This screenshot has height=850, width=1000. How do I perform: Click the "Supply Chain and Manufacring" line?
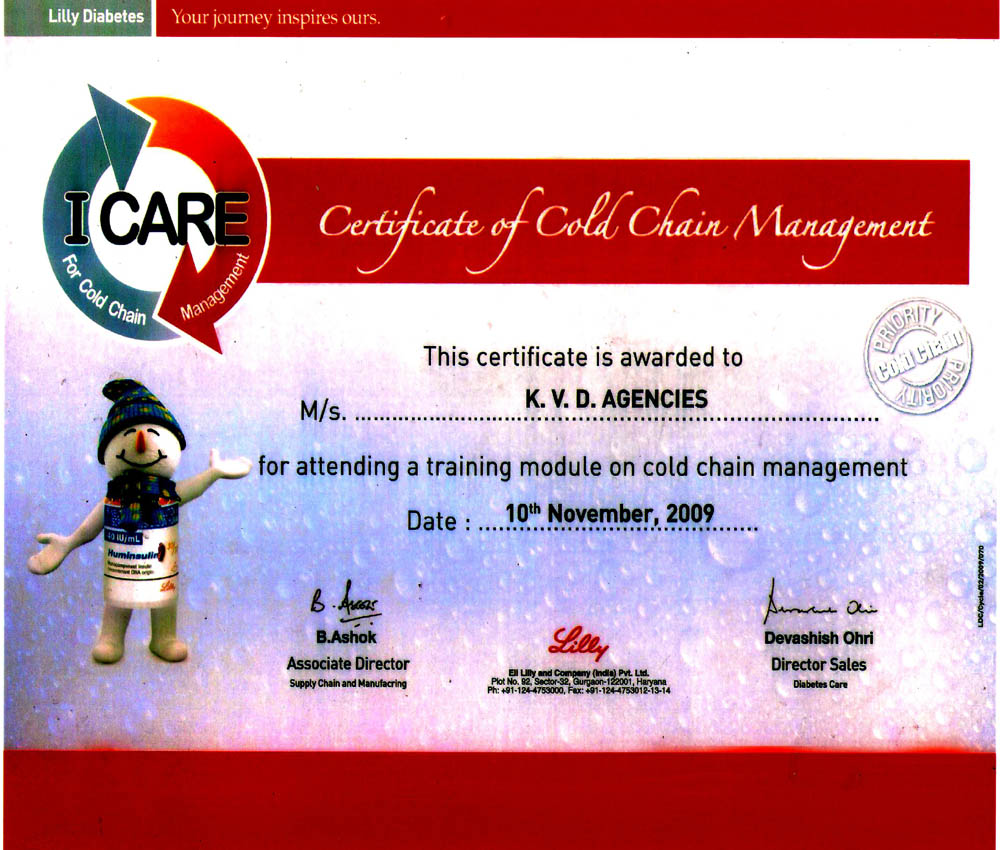348,684
